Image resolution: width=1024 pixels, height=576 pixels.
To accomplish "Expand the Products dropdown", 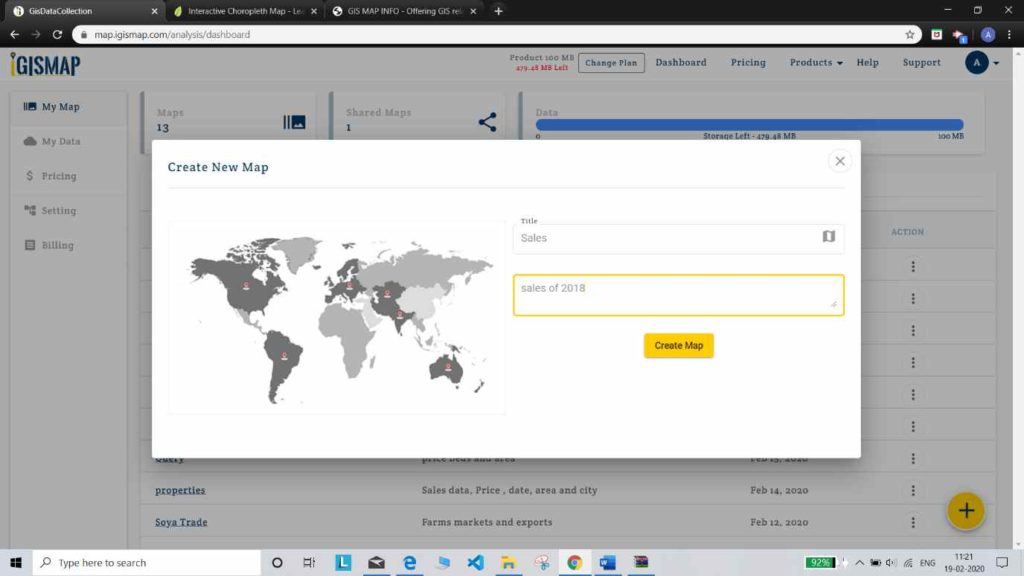I will [816, 63].
